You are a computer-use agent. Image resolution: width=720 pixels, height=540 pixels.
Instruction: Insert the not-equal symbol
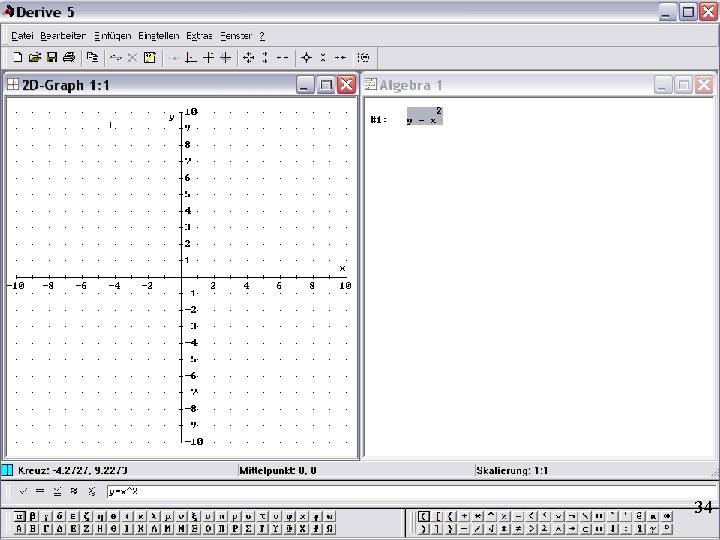tap(518, 529)
